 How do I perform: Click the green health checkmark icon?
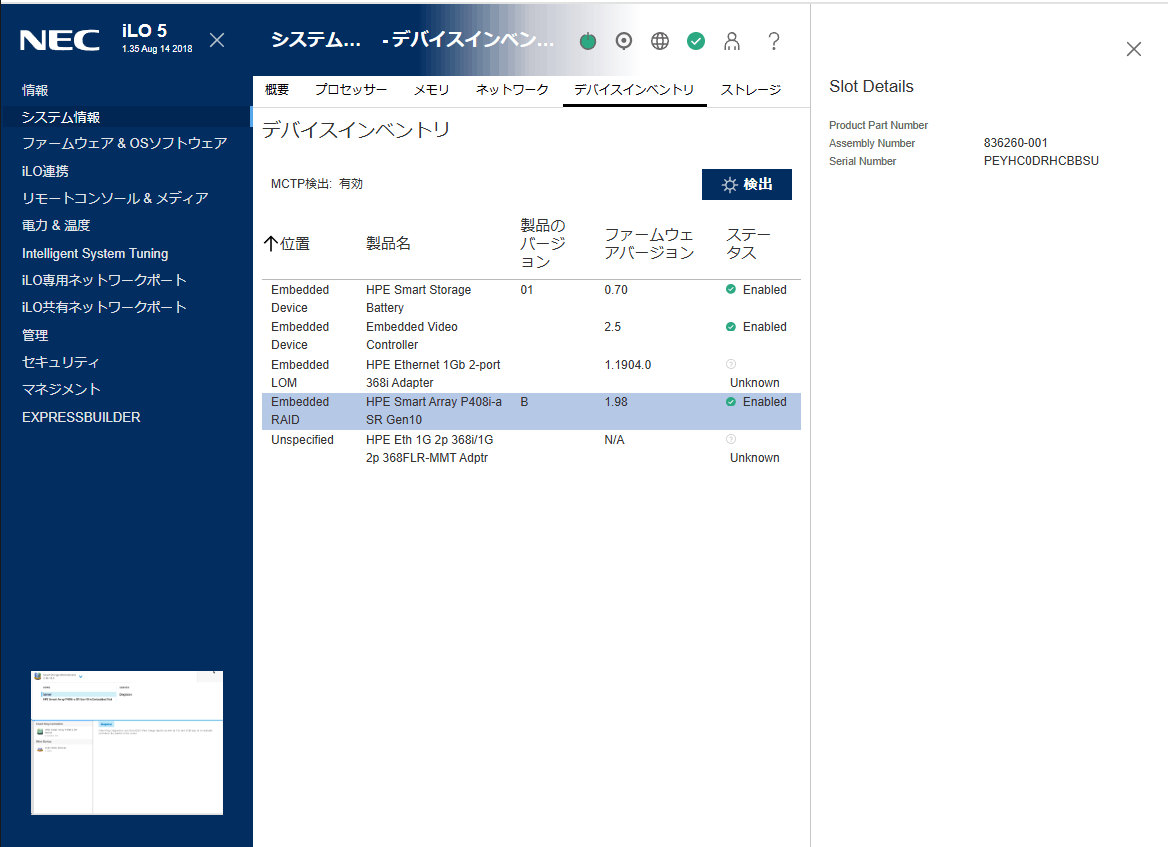(696, 41)
